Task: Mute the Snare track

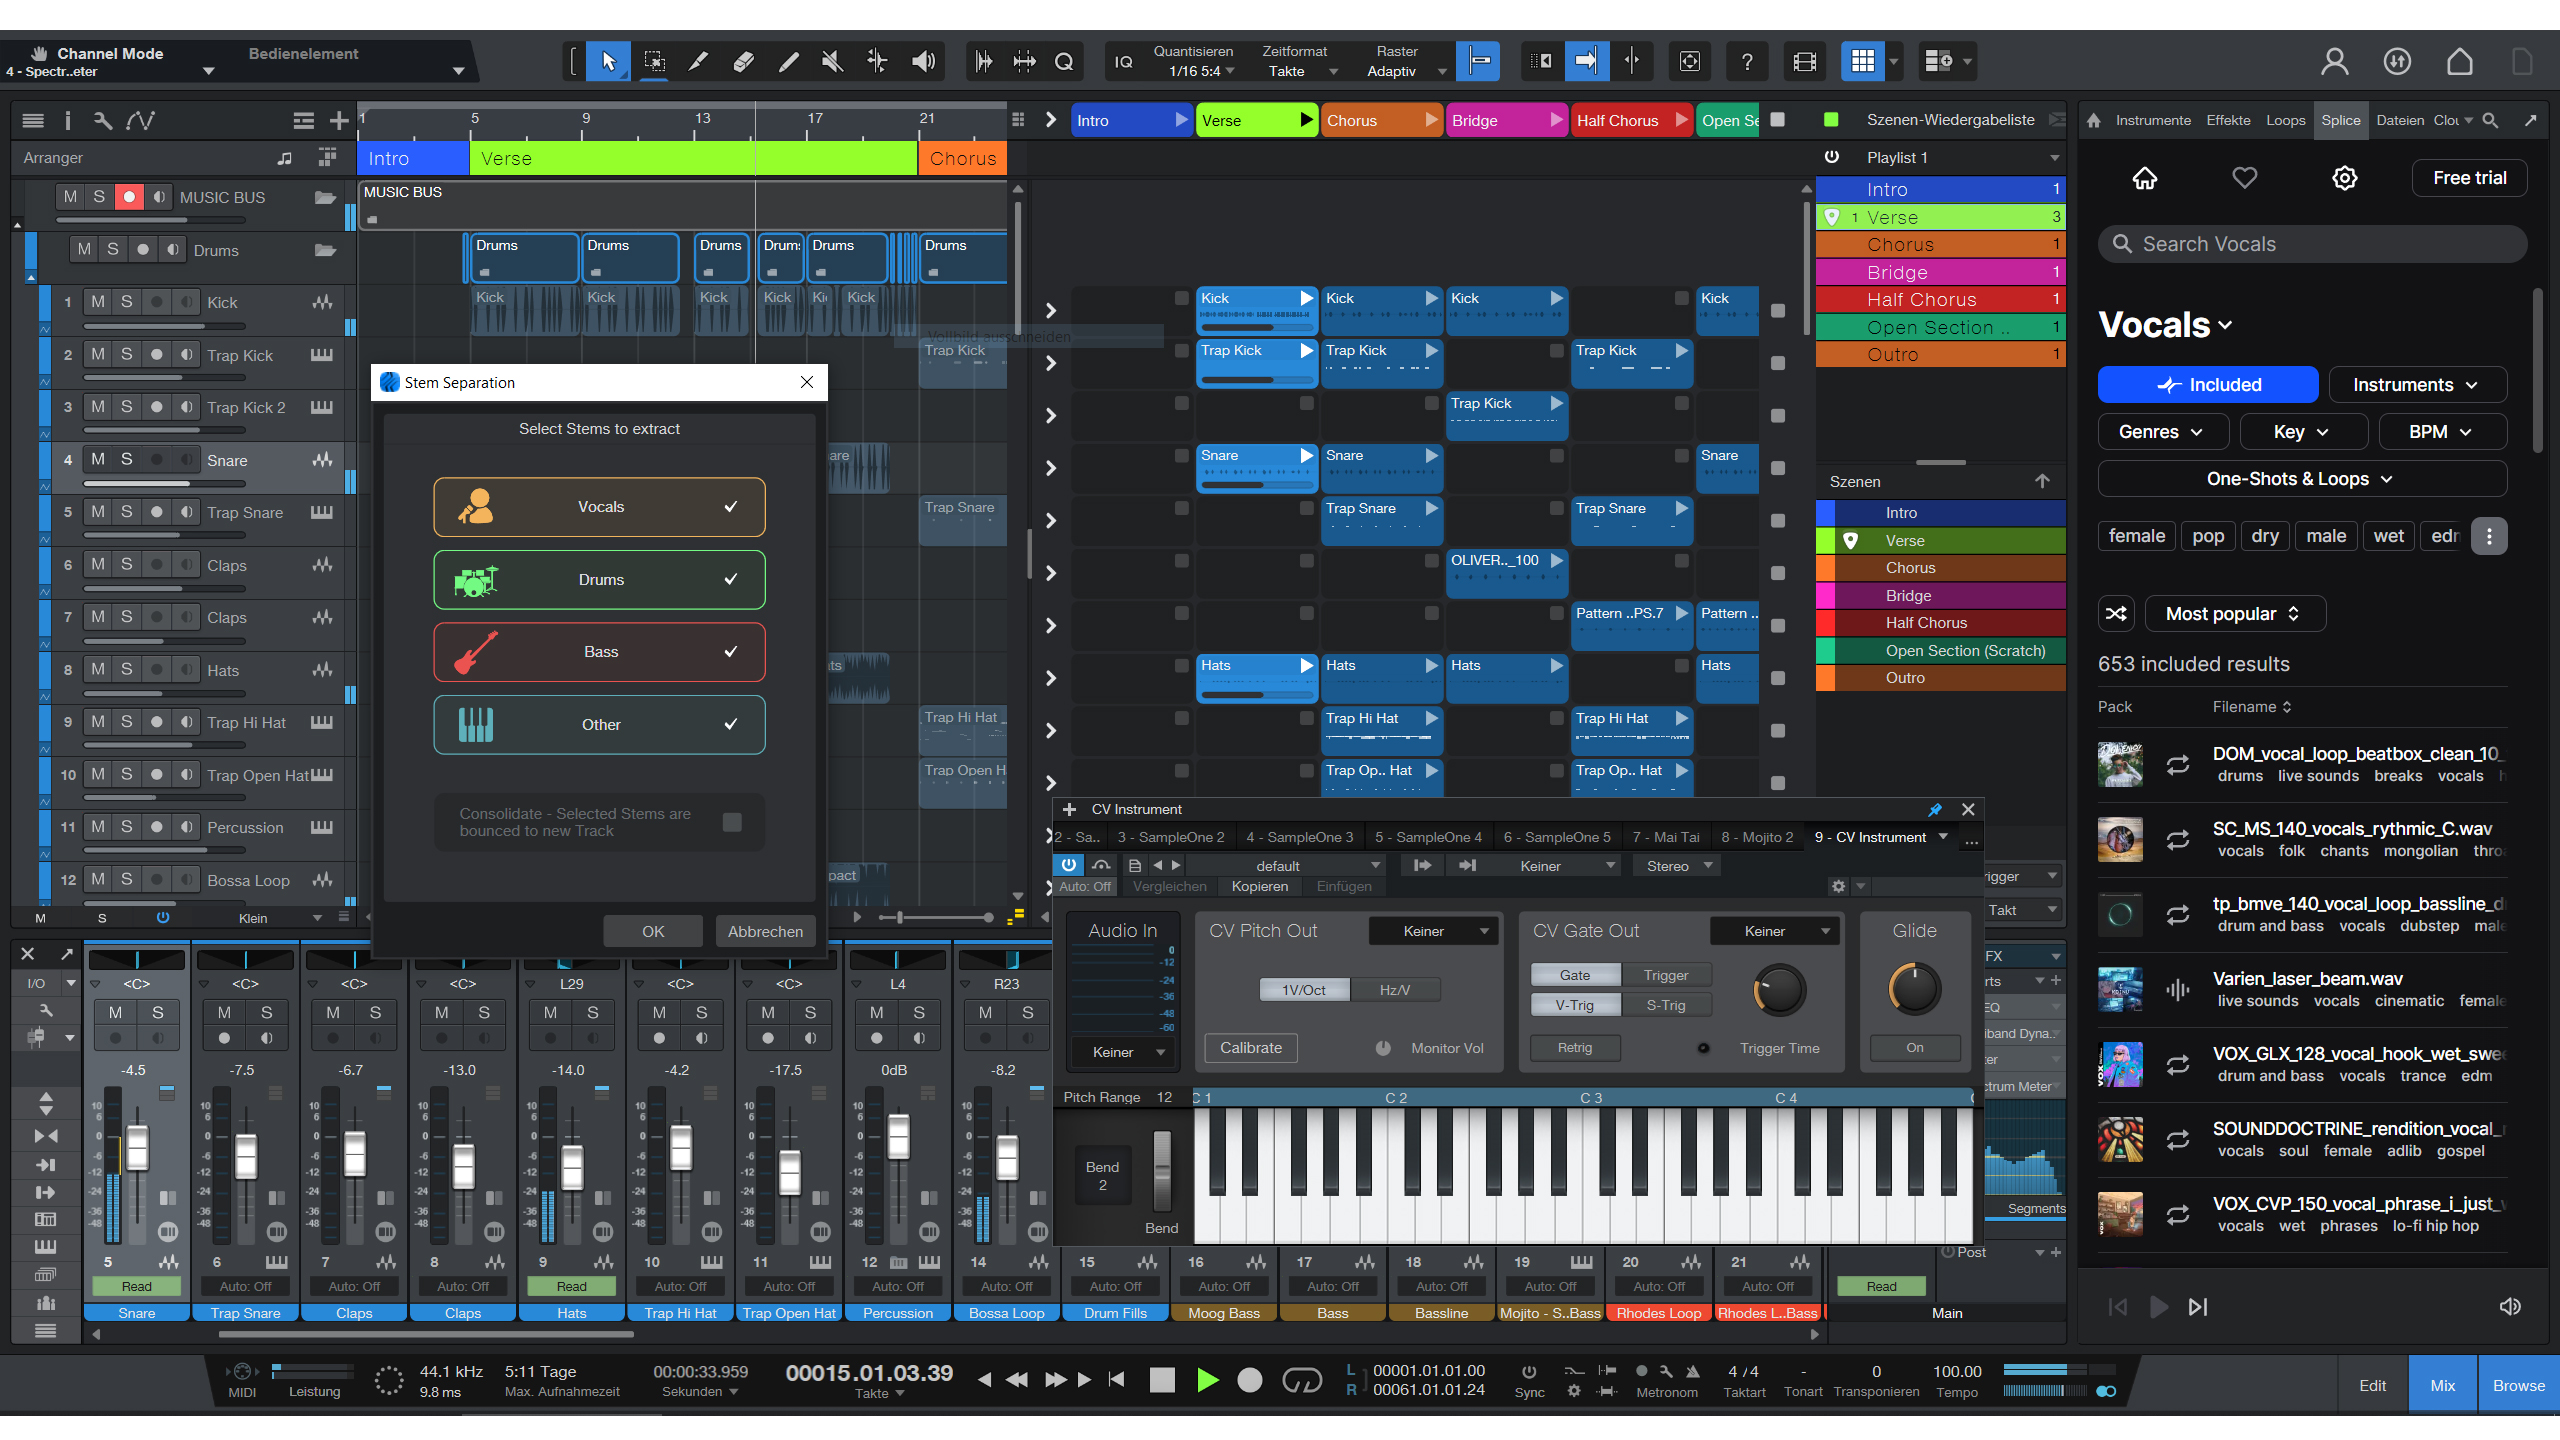Action: pyautogui.click(x=99, y=459)
